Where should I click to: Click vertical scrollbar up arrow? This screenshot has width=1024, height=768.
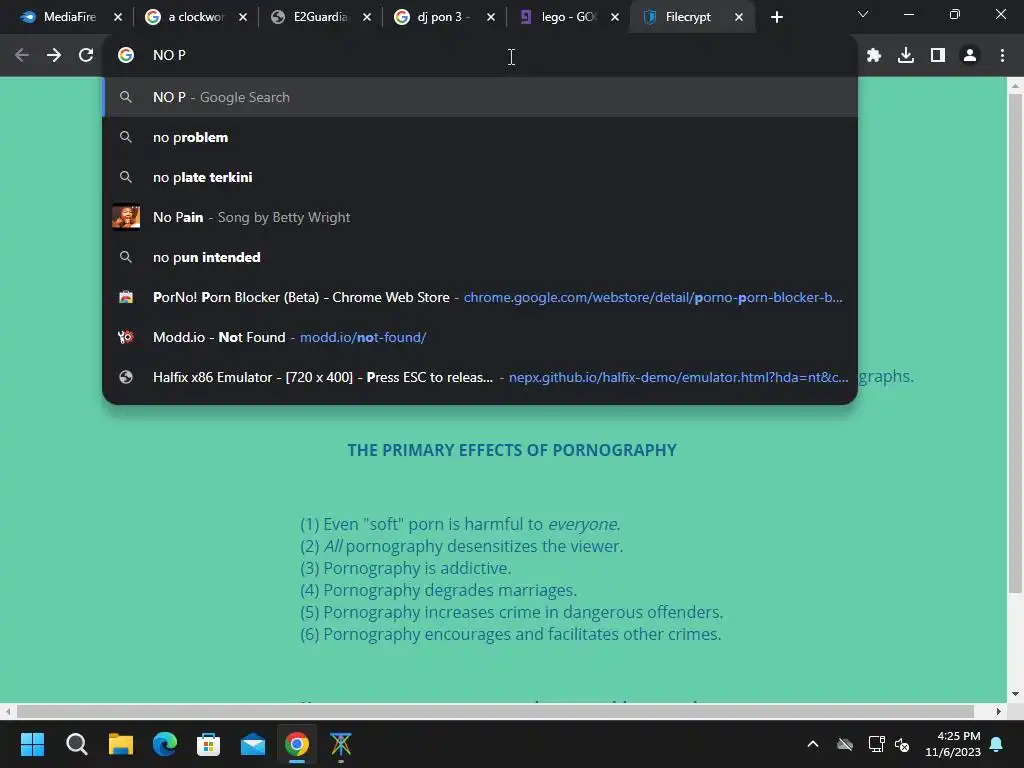point(1015,85)
